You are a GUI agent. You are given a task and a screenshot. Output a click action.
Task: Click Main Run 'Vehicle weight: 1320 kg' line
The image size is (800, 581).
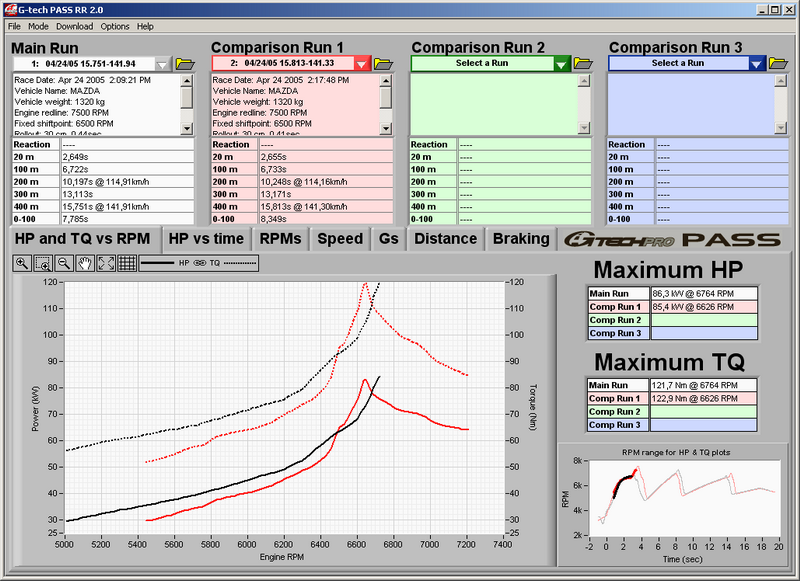59,102
